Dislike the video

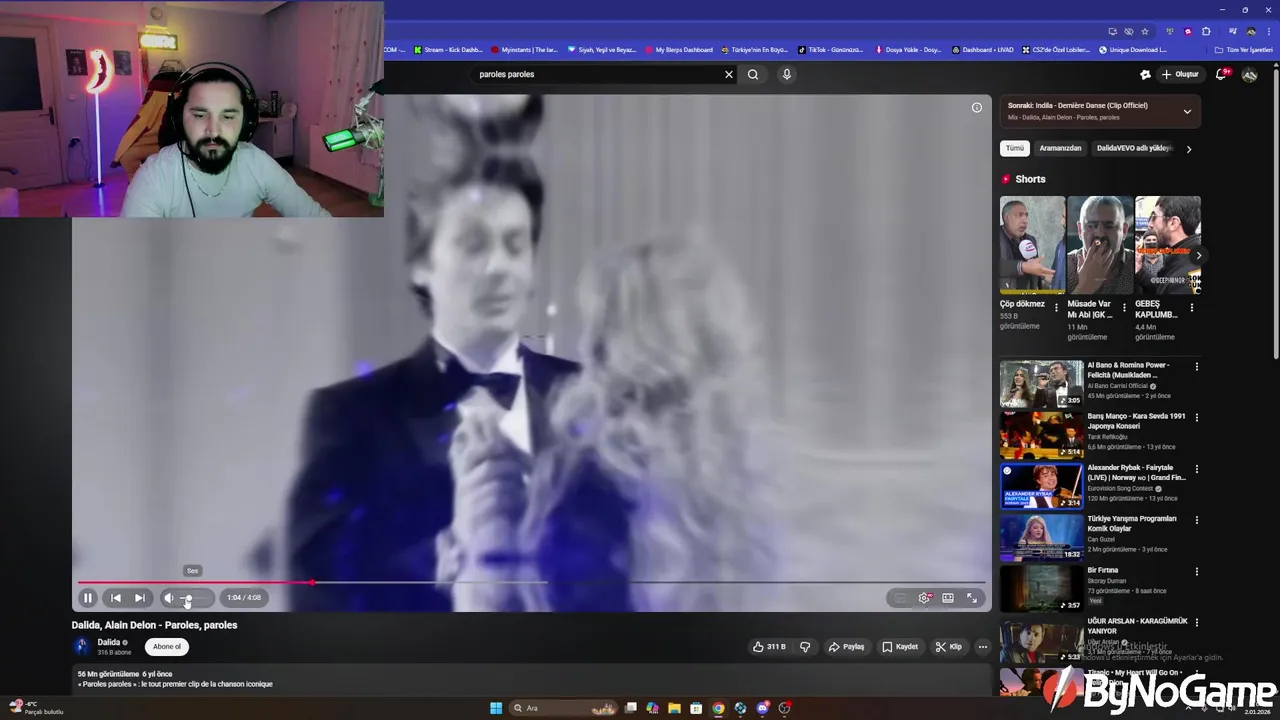tap(805, 647)
